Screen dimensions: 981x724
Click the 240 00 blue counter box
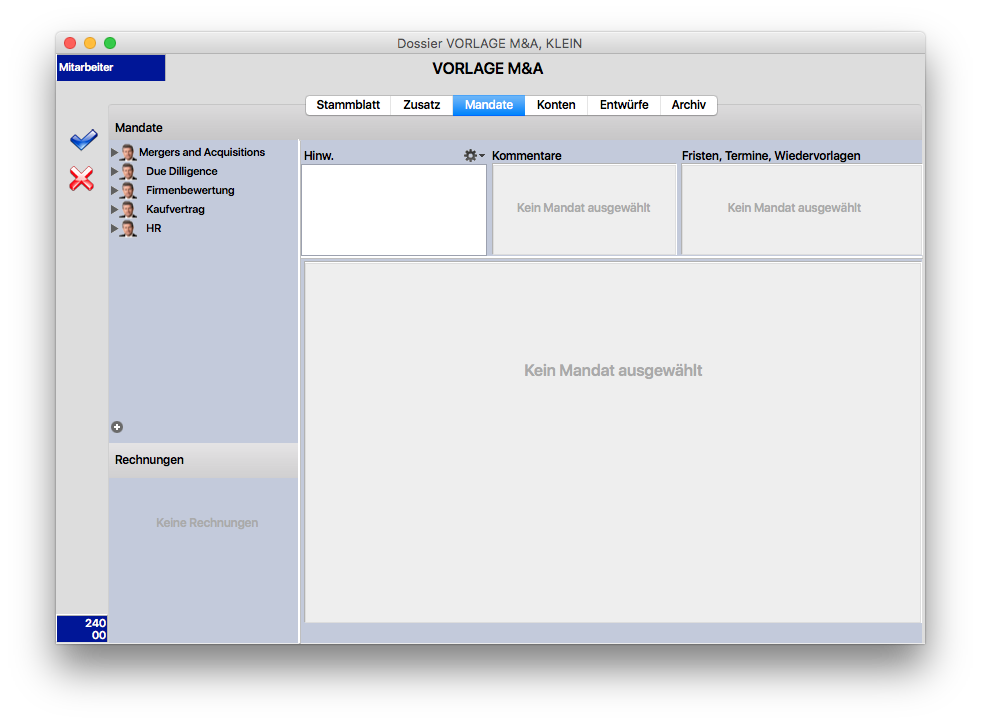[82, 629]
